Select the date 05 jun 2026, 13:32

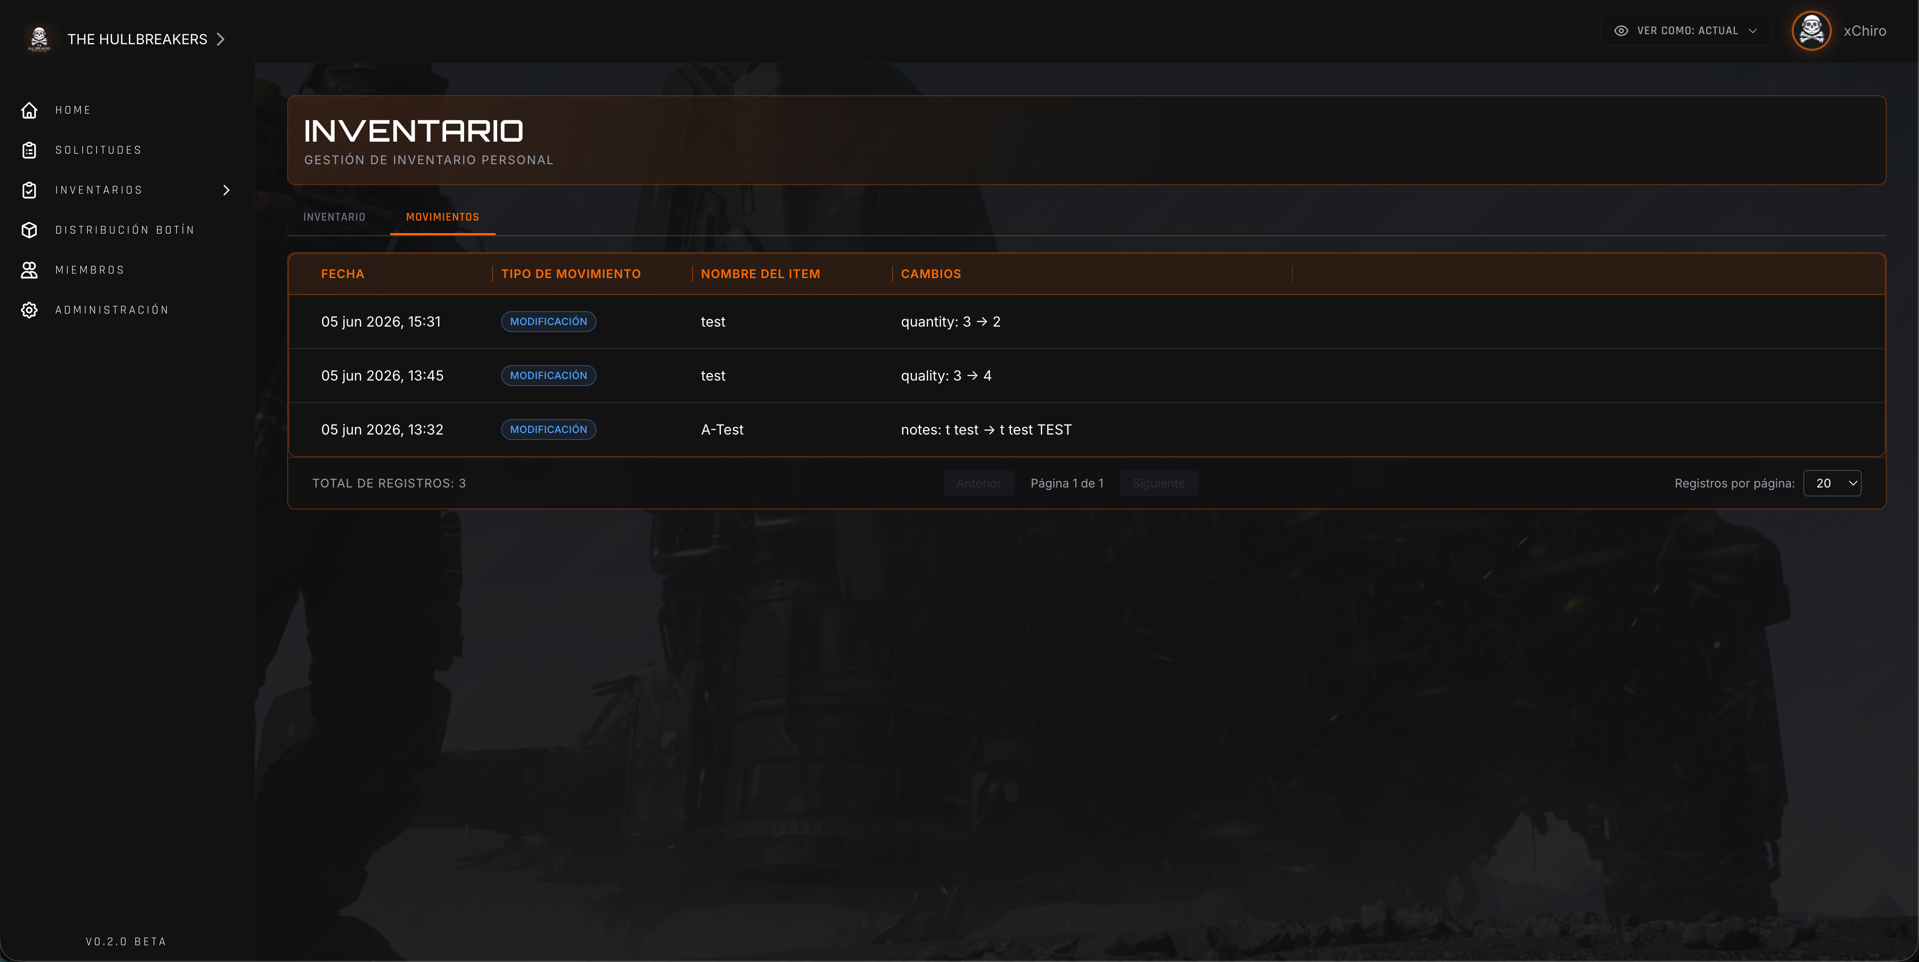[x=382, y=430]
